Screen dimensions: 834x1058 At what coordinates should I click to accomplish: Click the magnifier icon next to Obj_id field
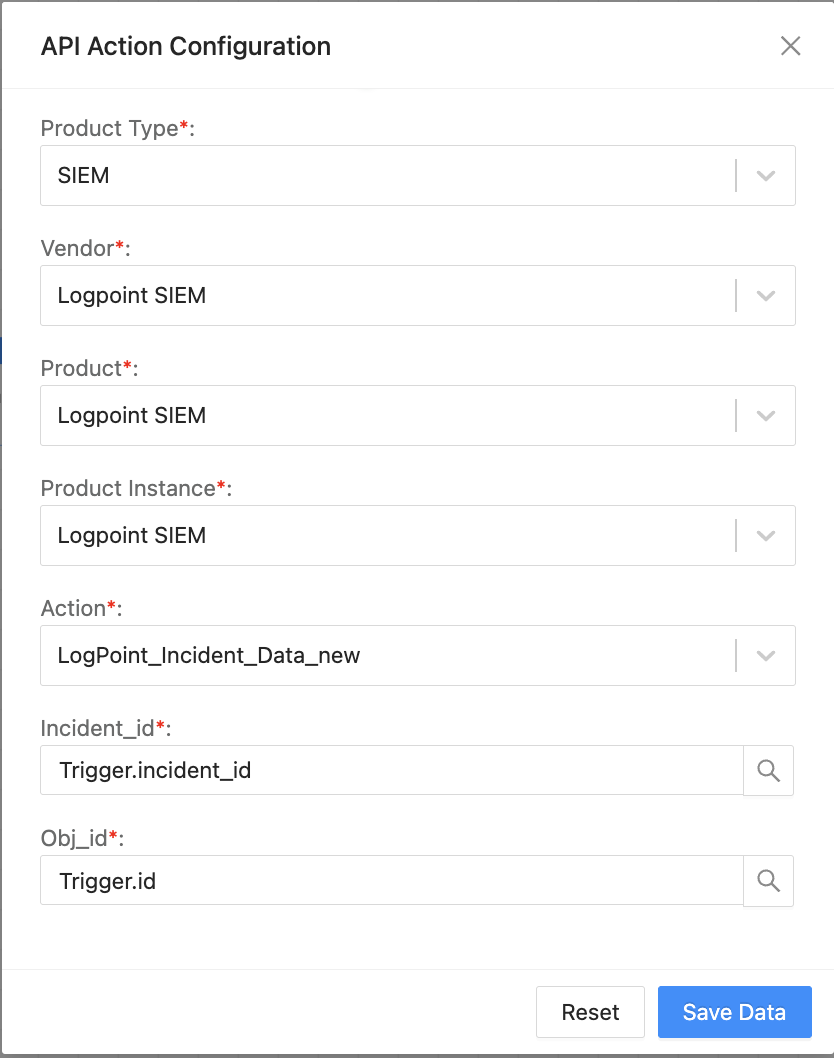pyautogui.click(x=768, y=880)
